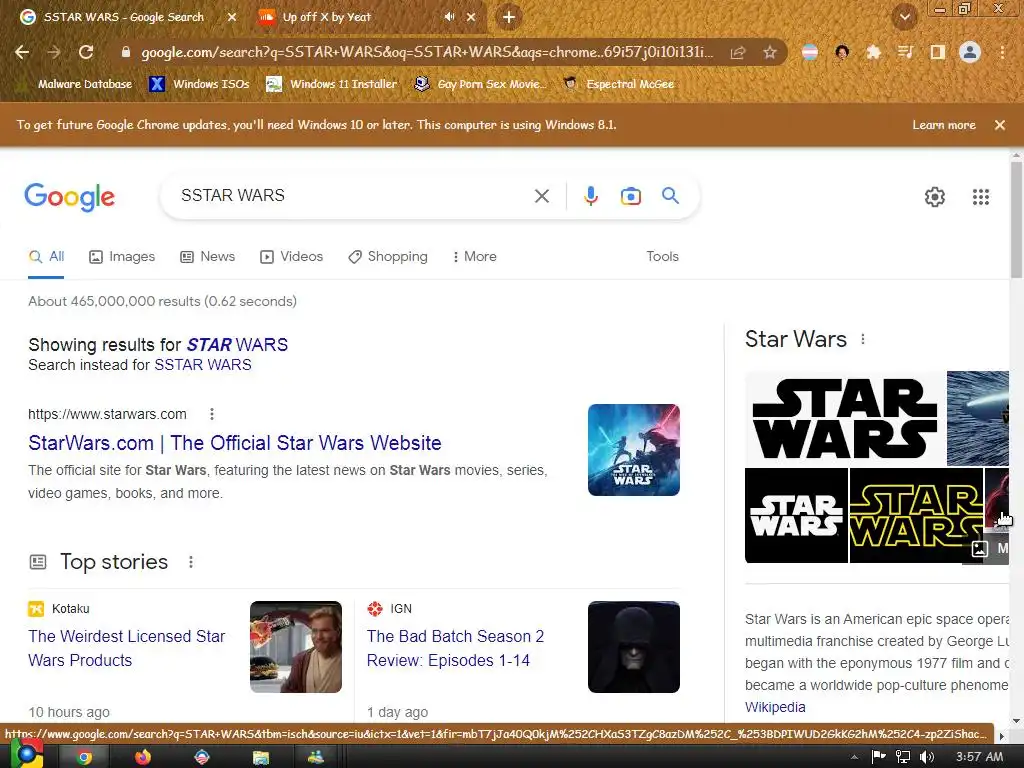Search instead for SSTAR WARS
This screenshot has height=768, width=1024.
(x=202, y=365)
